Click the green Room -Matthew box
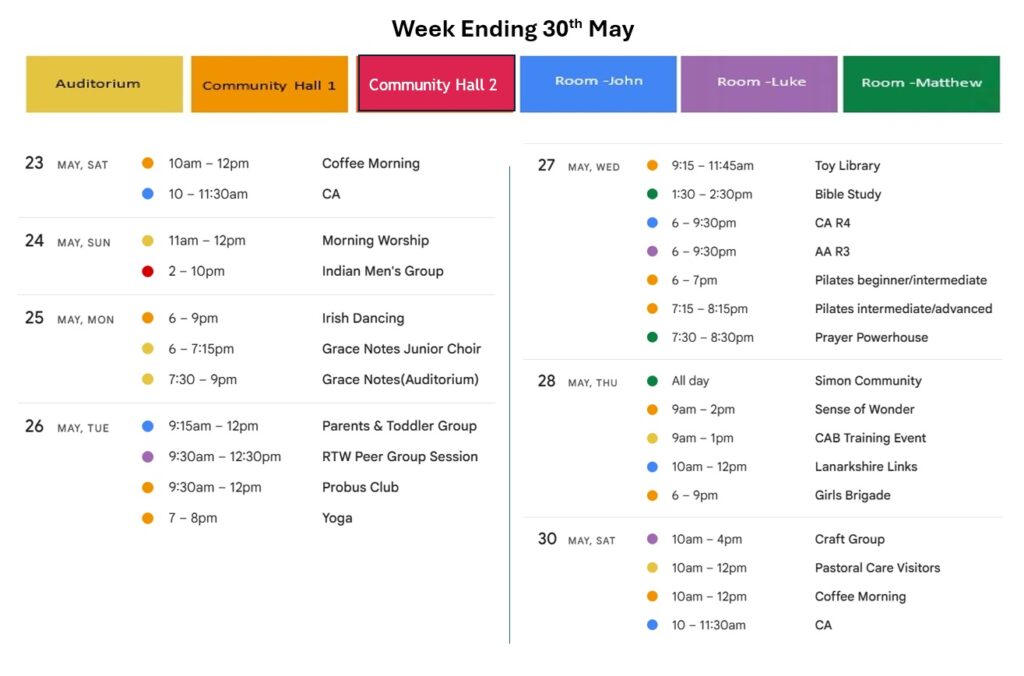 click(921, 83)
